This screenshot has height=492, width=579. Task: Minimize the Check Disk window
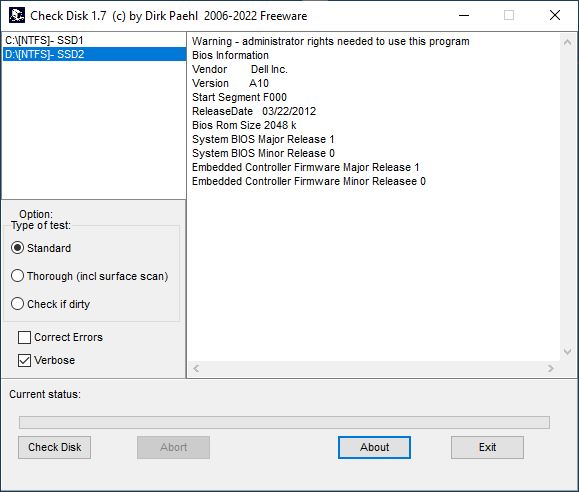[464, 16]
